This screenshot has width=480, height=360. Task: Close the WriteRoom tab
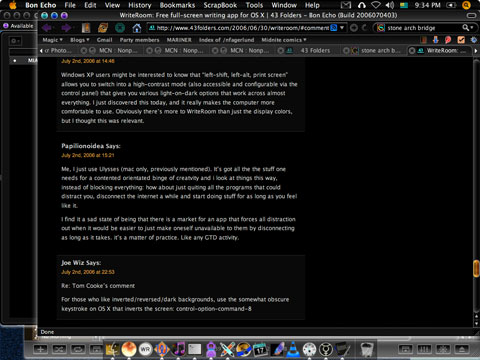pos(412,51)
